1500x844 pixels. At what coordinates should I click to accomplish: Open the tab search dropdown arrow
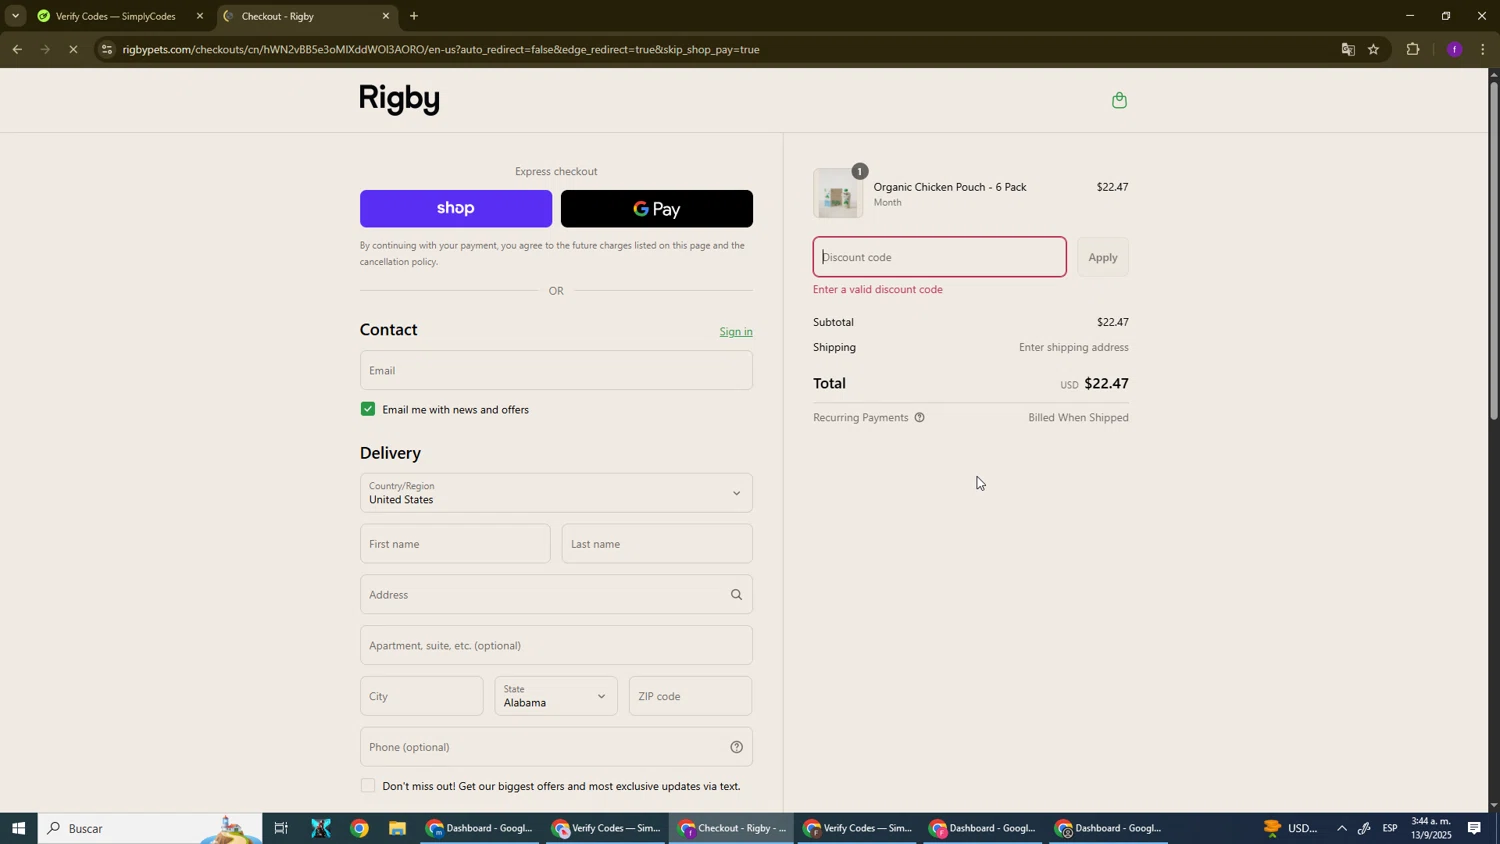point(15,16)
